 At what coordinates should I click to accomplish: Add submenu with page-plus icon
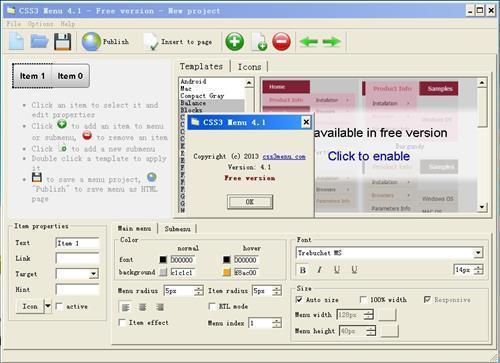pos(259,42)
